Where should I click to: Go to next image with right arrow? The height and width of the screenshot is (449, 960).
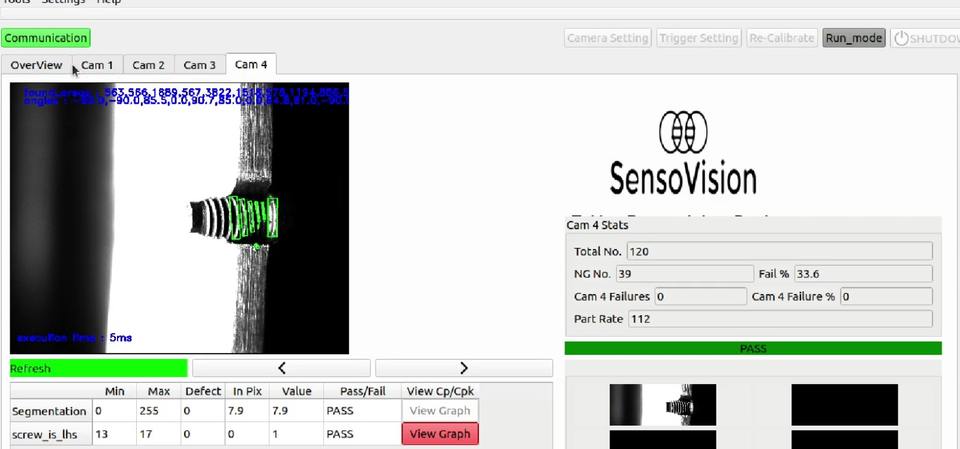(x=463, y=368)
